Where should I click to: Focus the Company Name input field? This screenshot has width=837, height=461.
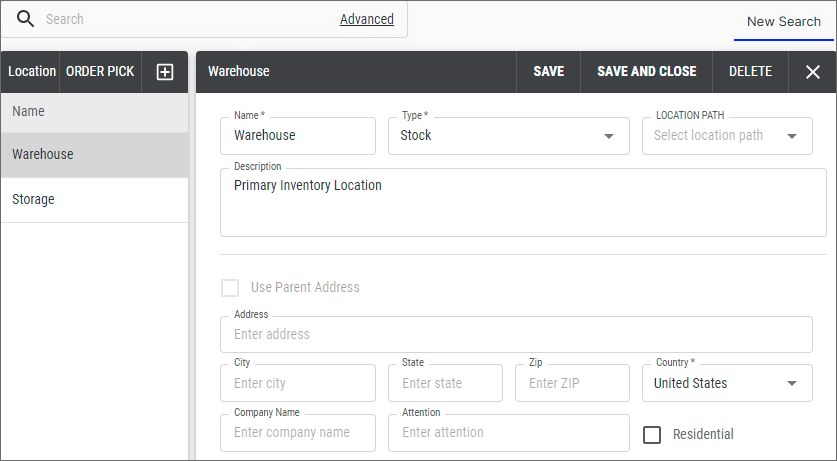point(297,433)
